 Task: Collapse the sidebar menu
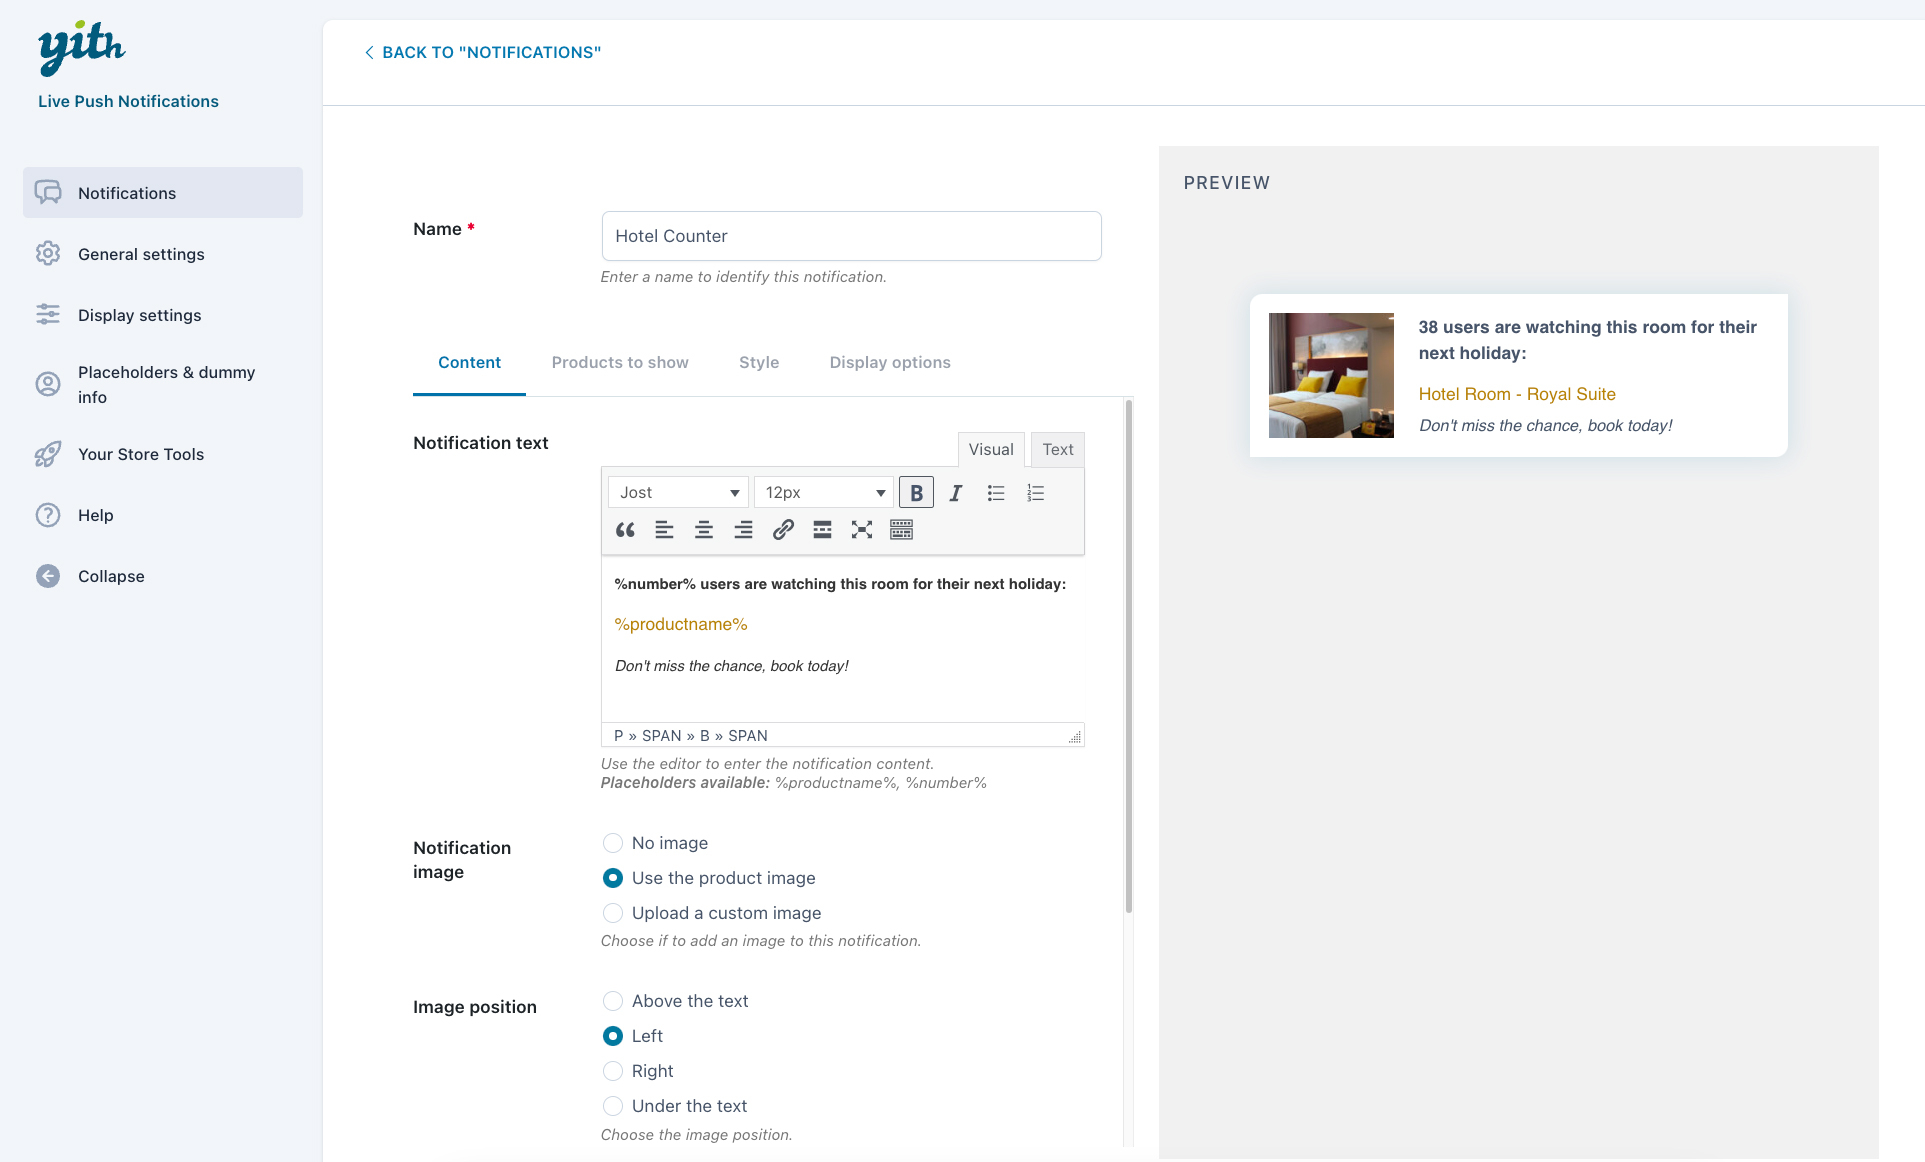(x=163, y=576)
